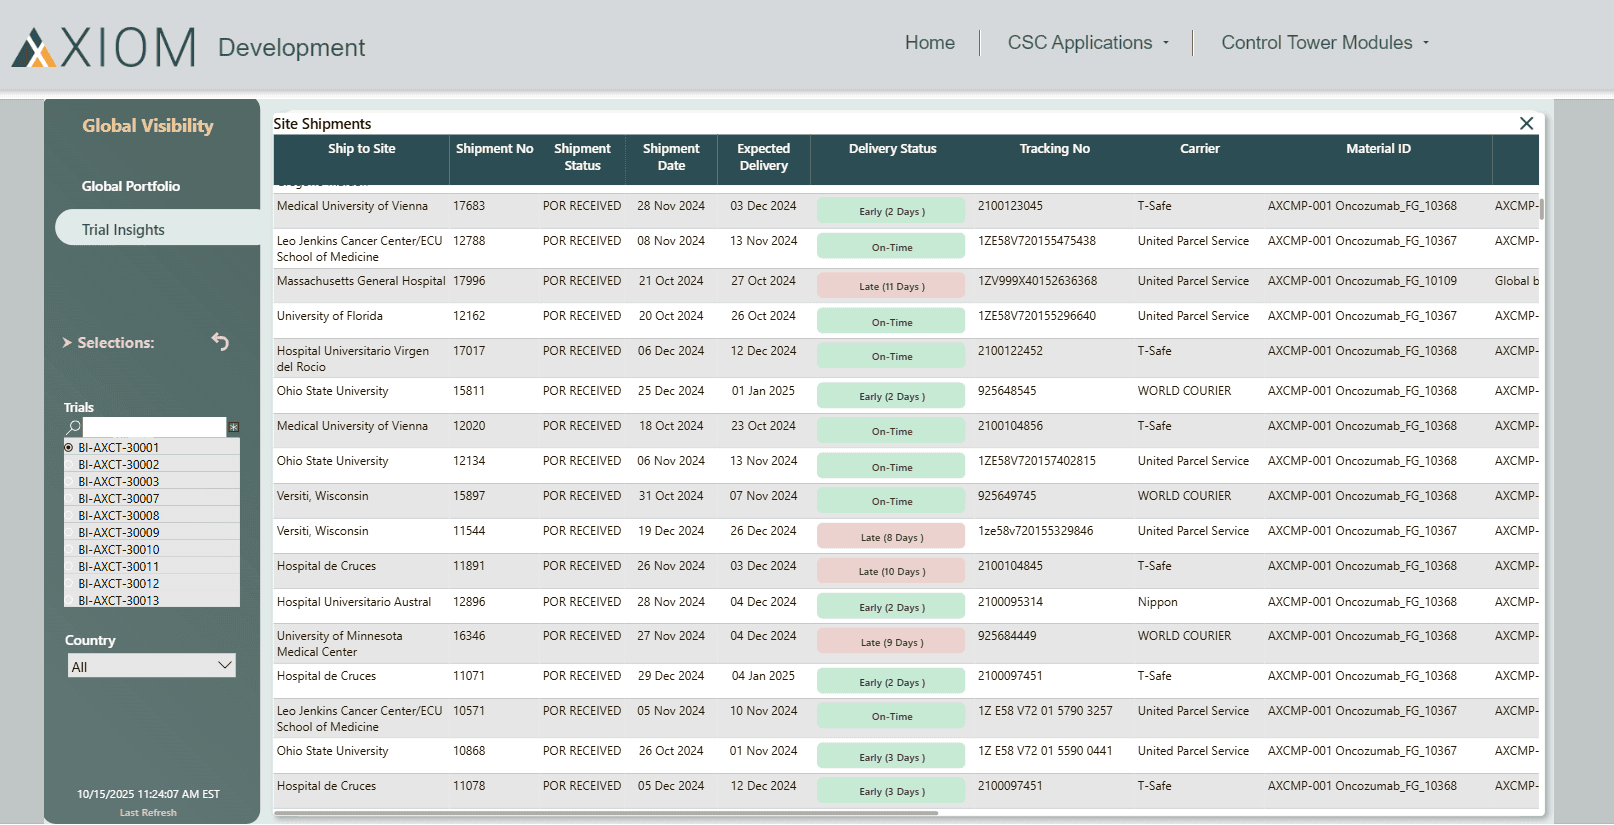This screenshot has height=825, width=1614.
Task: Click Hospital Universitario Austral cell
Action: [x=354, y=602]
